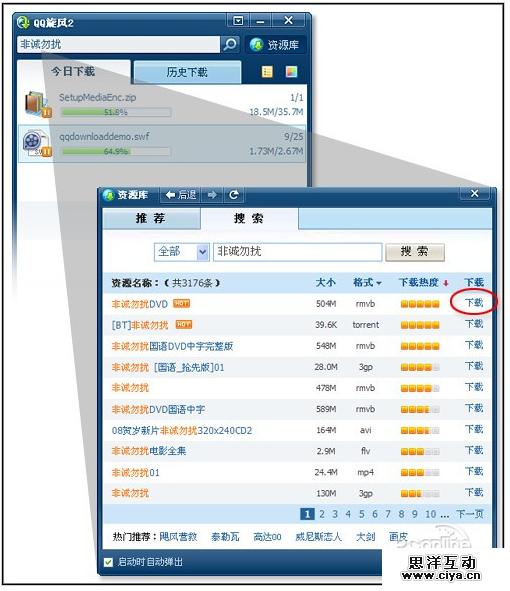
Task: Open 非诚勿扰国语DVD中字完整版 link
Action: (172, 346)
